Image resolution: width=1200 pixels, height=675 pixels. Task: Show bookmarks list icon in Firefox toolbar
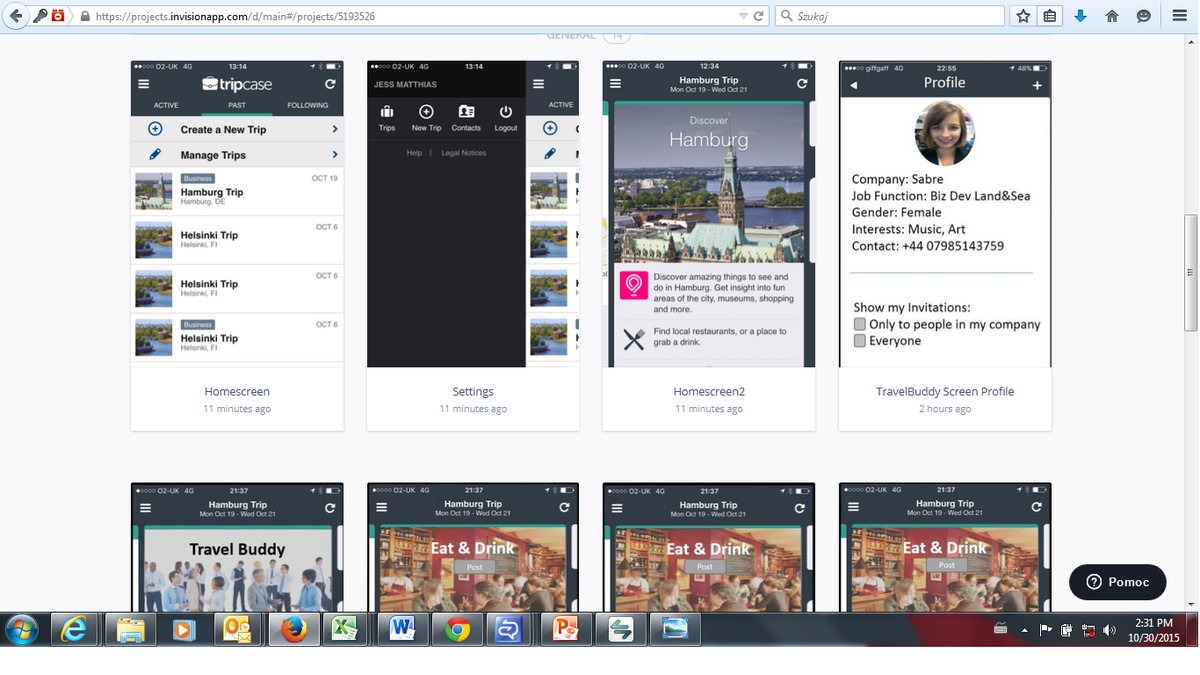click(1050, 16)
